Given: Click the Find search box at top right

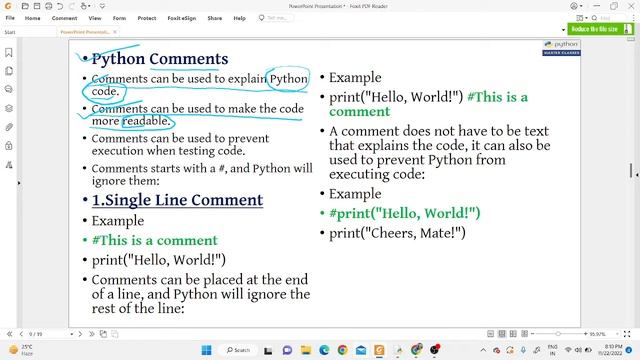Looking at the screenshot, I should pyautogui.click(x=609, y=18).
